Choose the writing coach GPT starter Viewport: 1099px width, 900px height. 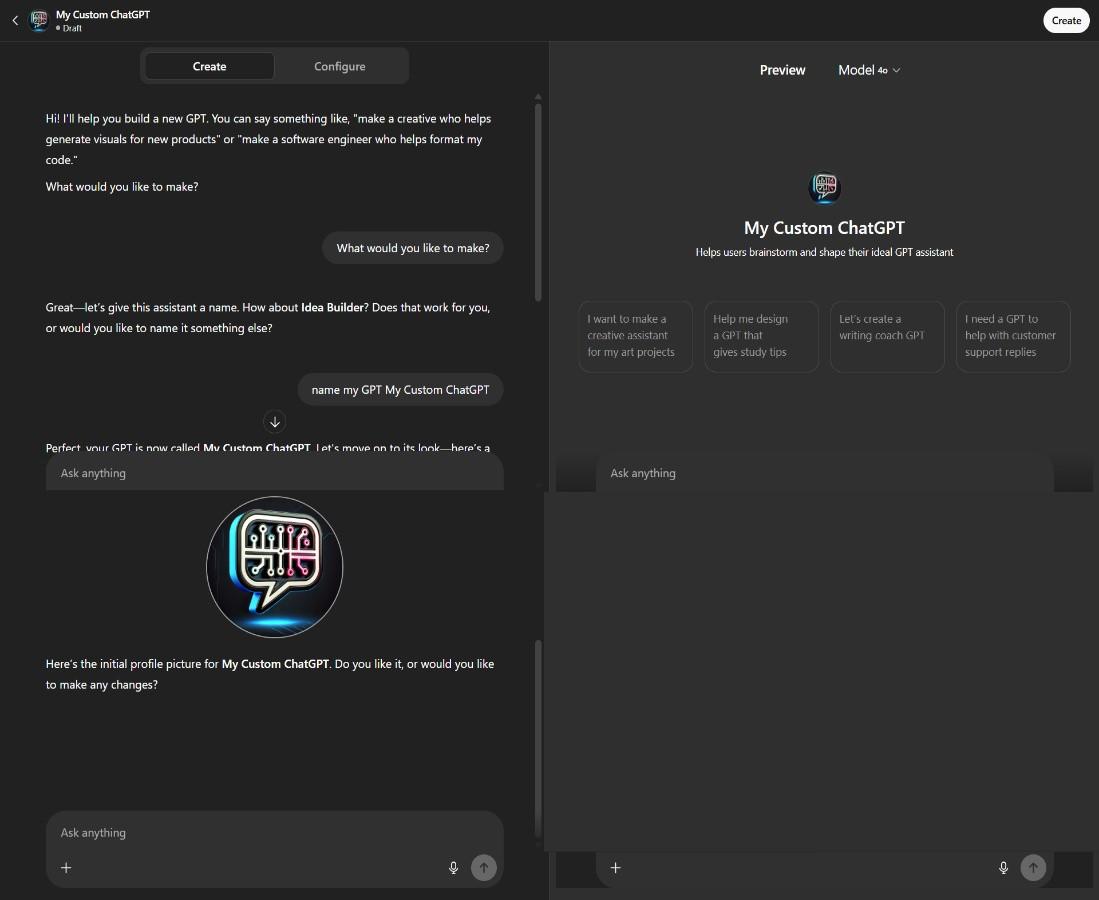[x=887, y=336]
